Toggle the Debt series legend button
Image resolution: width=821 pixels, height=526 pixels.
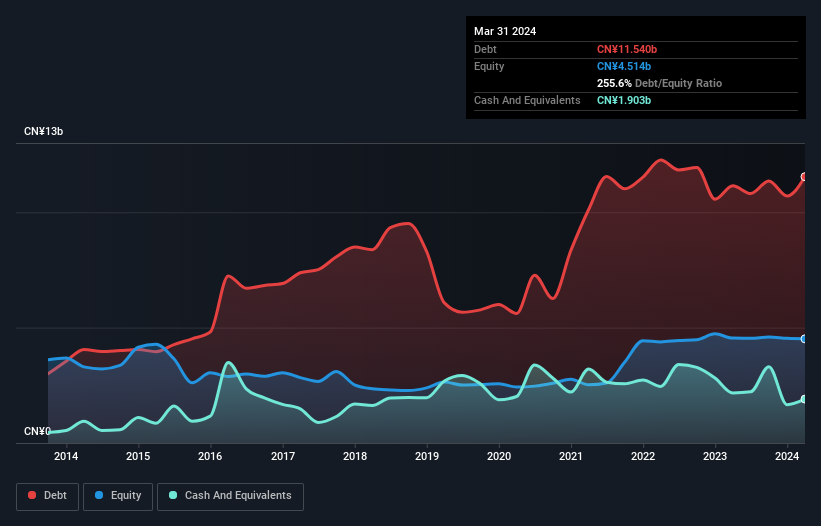(48, 496)
